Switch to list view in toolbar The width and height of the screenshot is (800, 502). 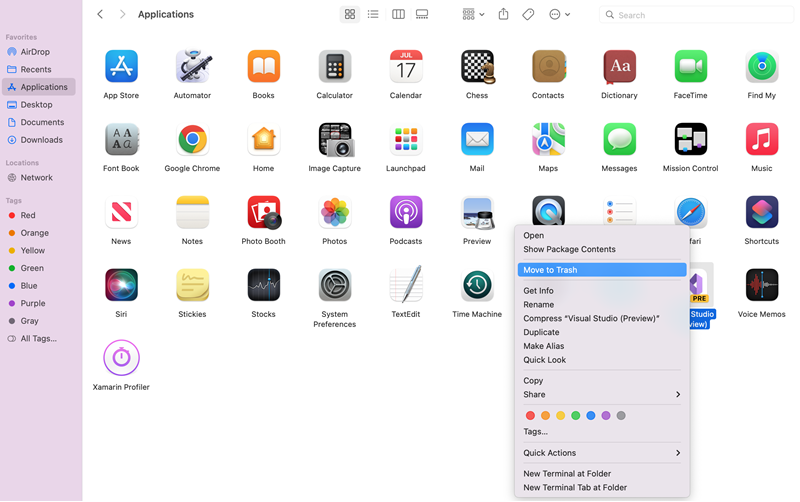(373, 14)
